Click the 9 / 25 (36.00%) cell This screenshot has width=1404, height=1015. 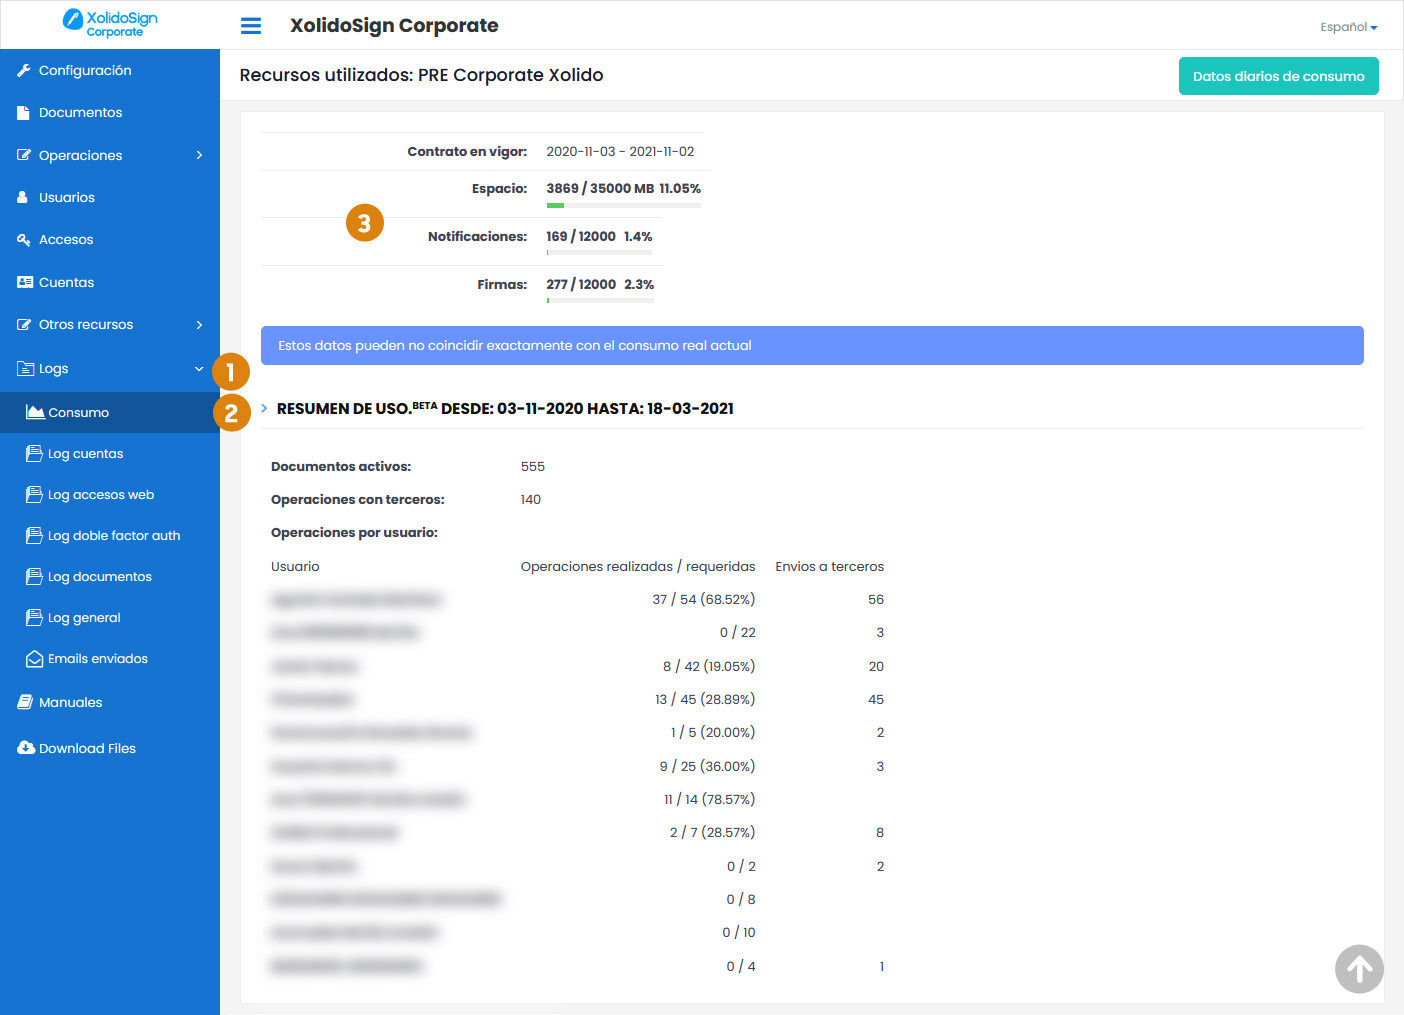[x=707, y=767]
